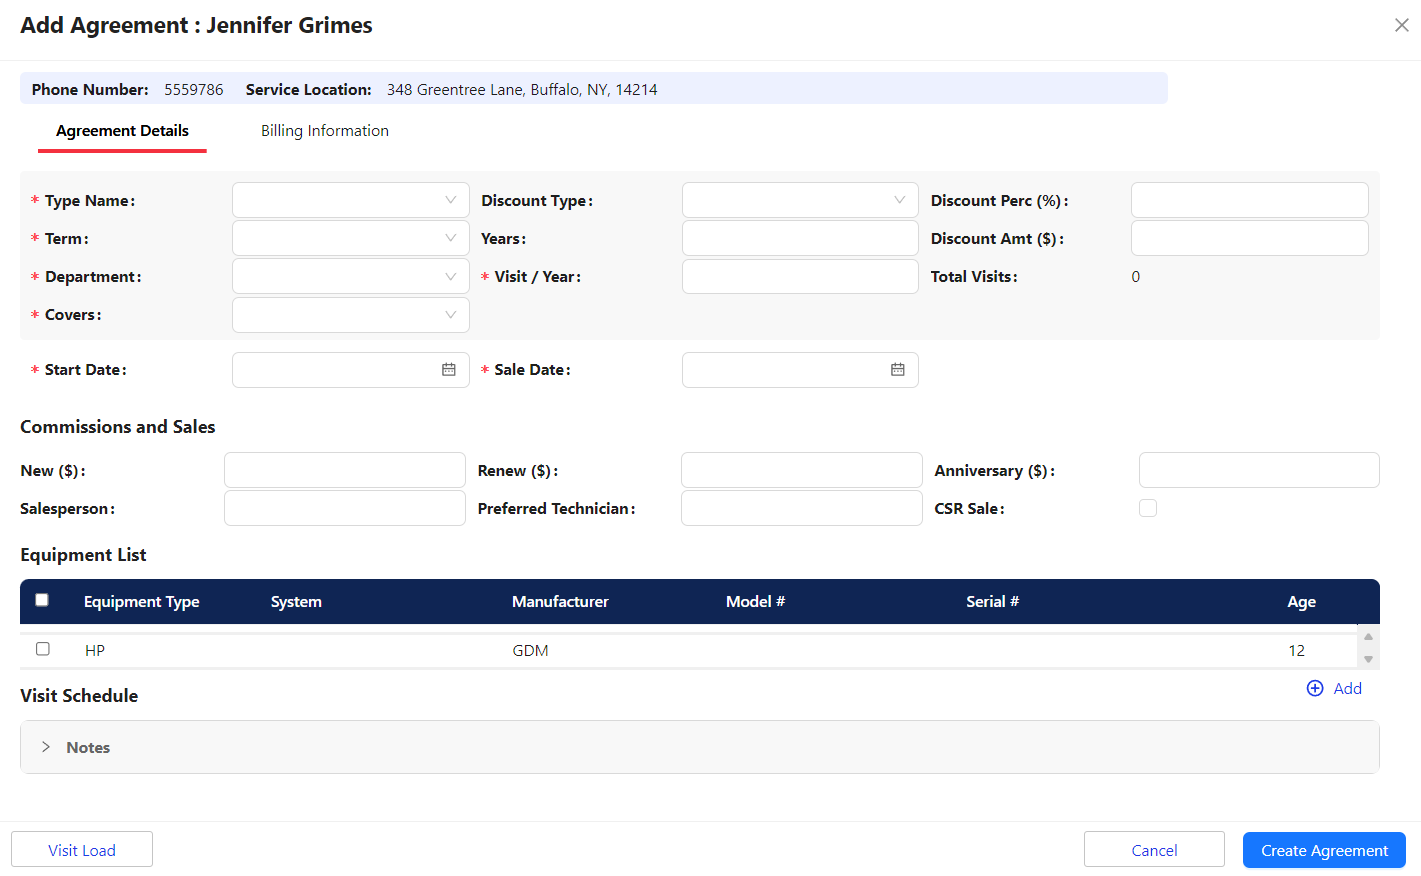The width and height of the screenshot is (1421, 876).
Task: Open the Department dropdown
Action: [351, 276]
